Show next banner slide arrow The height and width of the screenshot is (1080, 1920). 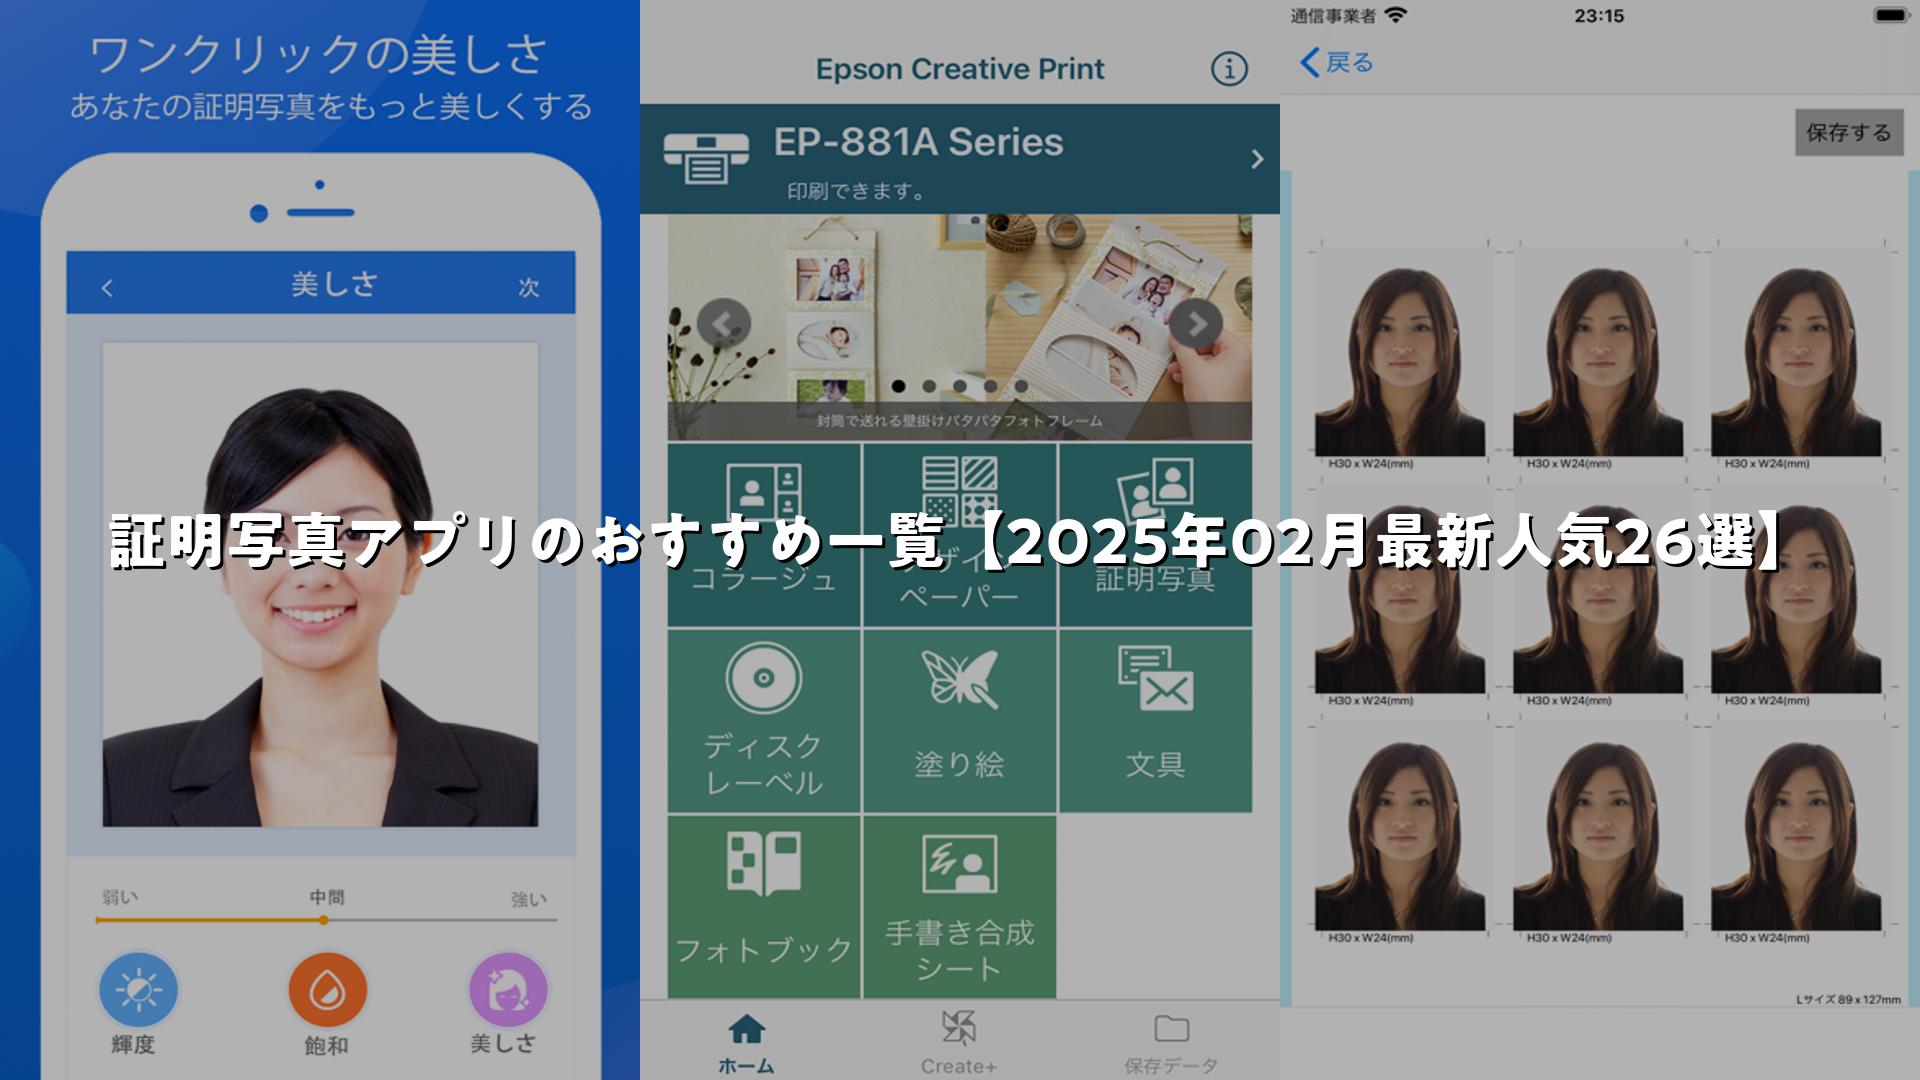click(1196, 324)
